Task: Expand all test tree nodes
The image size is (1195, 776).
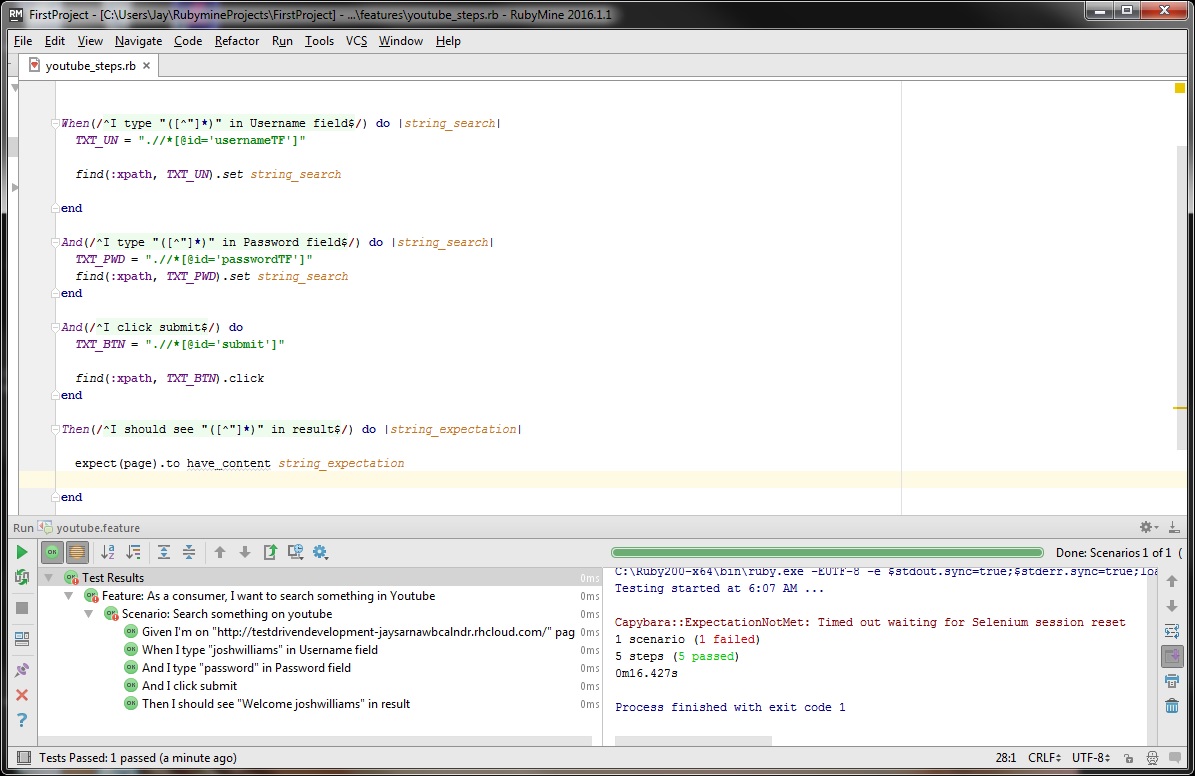Action: pos(164,552)
